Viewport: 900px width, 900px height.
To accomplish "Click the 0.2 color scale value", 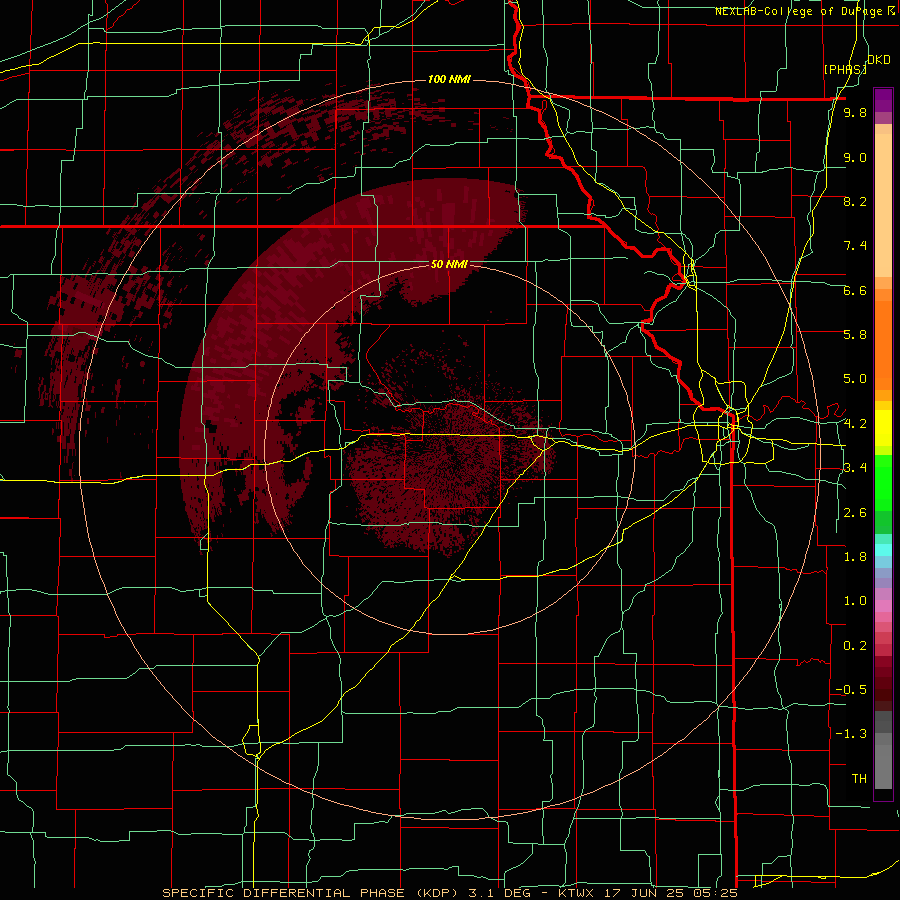I will (x=855, y=646).
